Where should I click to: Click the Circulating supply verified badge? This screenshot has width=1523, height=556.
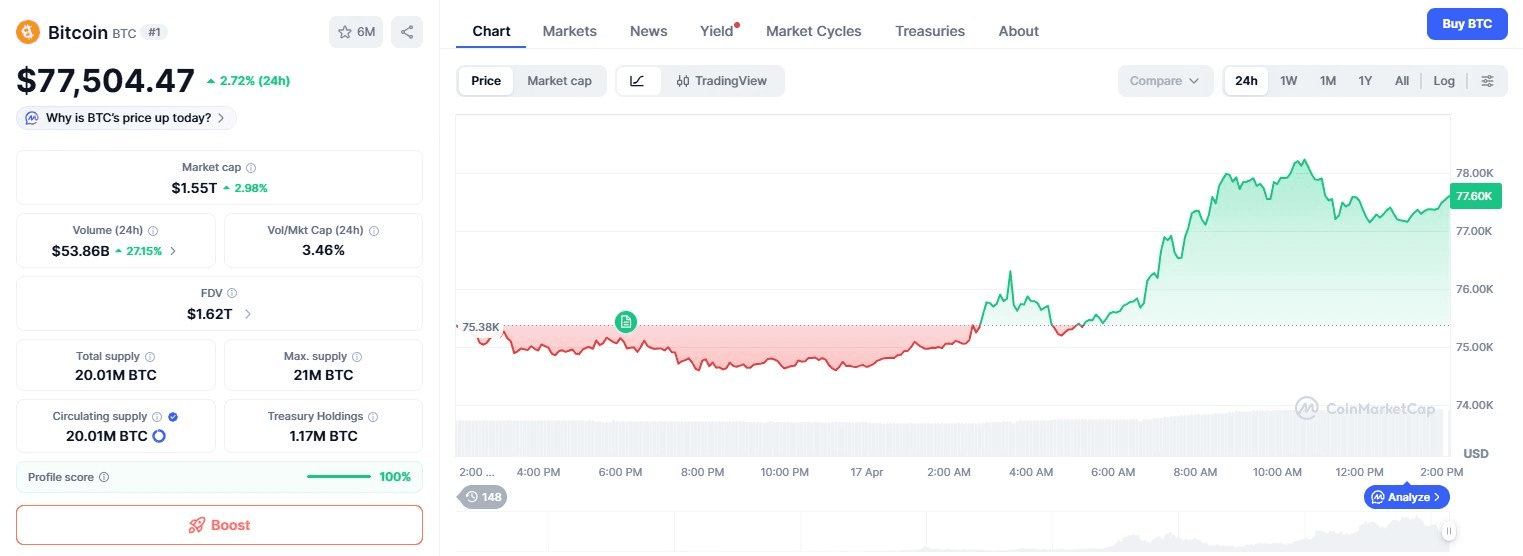pos(173,416)
